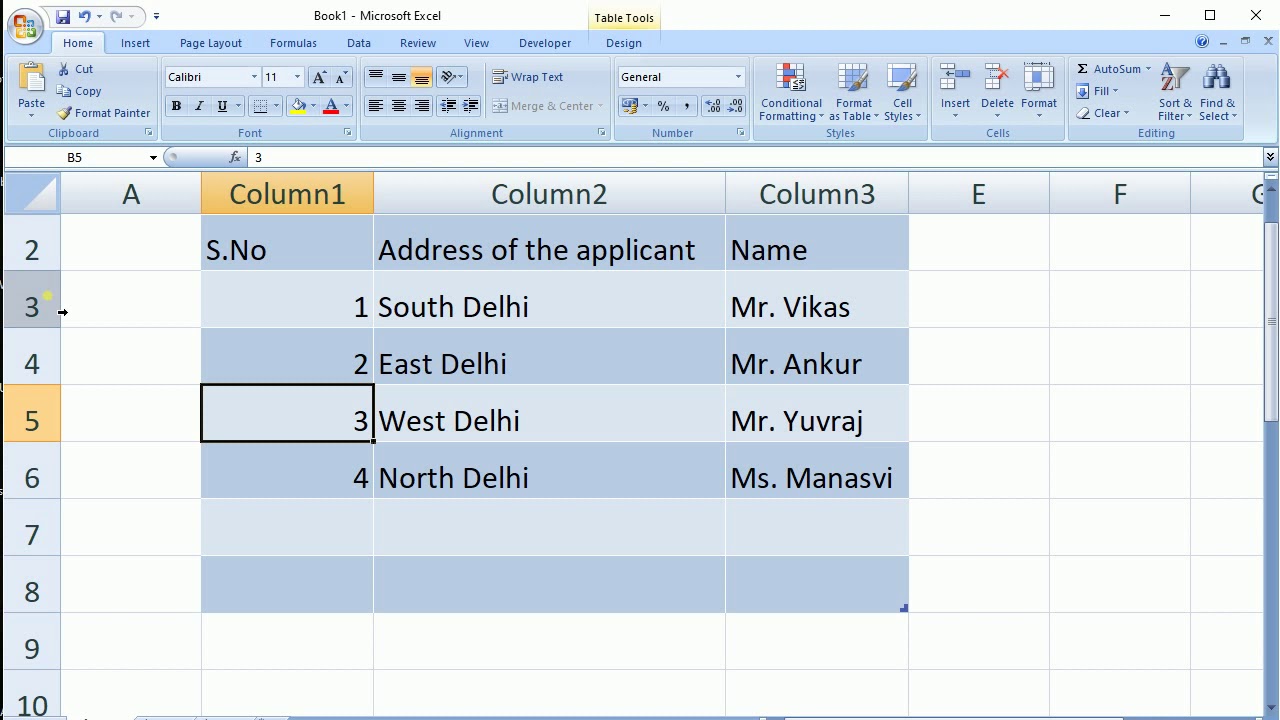1280x720 pixels.
Task: Decrease decimal places
Action: coord(735,106)
